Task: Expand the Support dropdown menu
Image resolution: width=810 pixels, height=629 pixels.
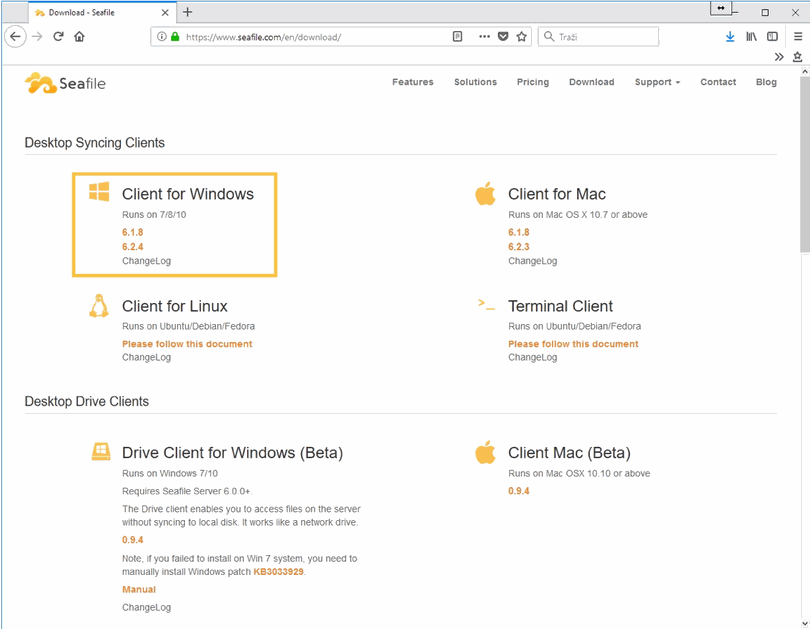Action: pyautogui.click(x=657, y=82)
